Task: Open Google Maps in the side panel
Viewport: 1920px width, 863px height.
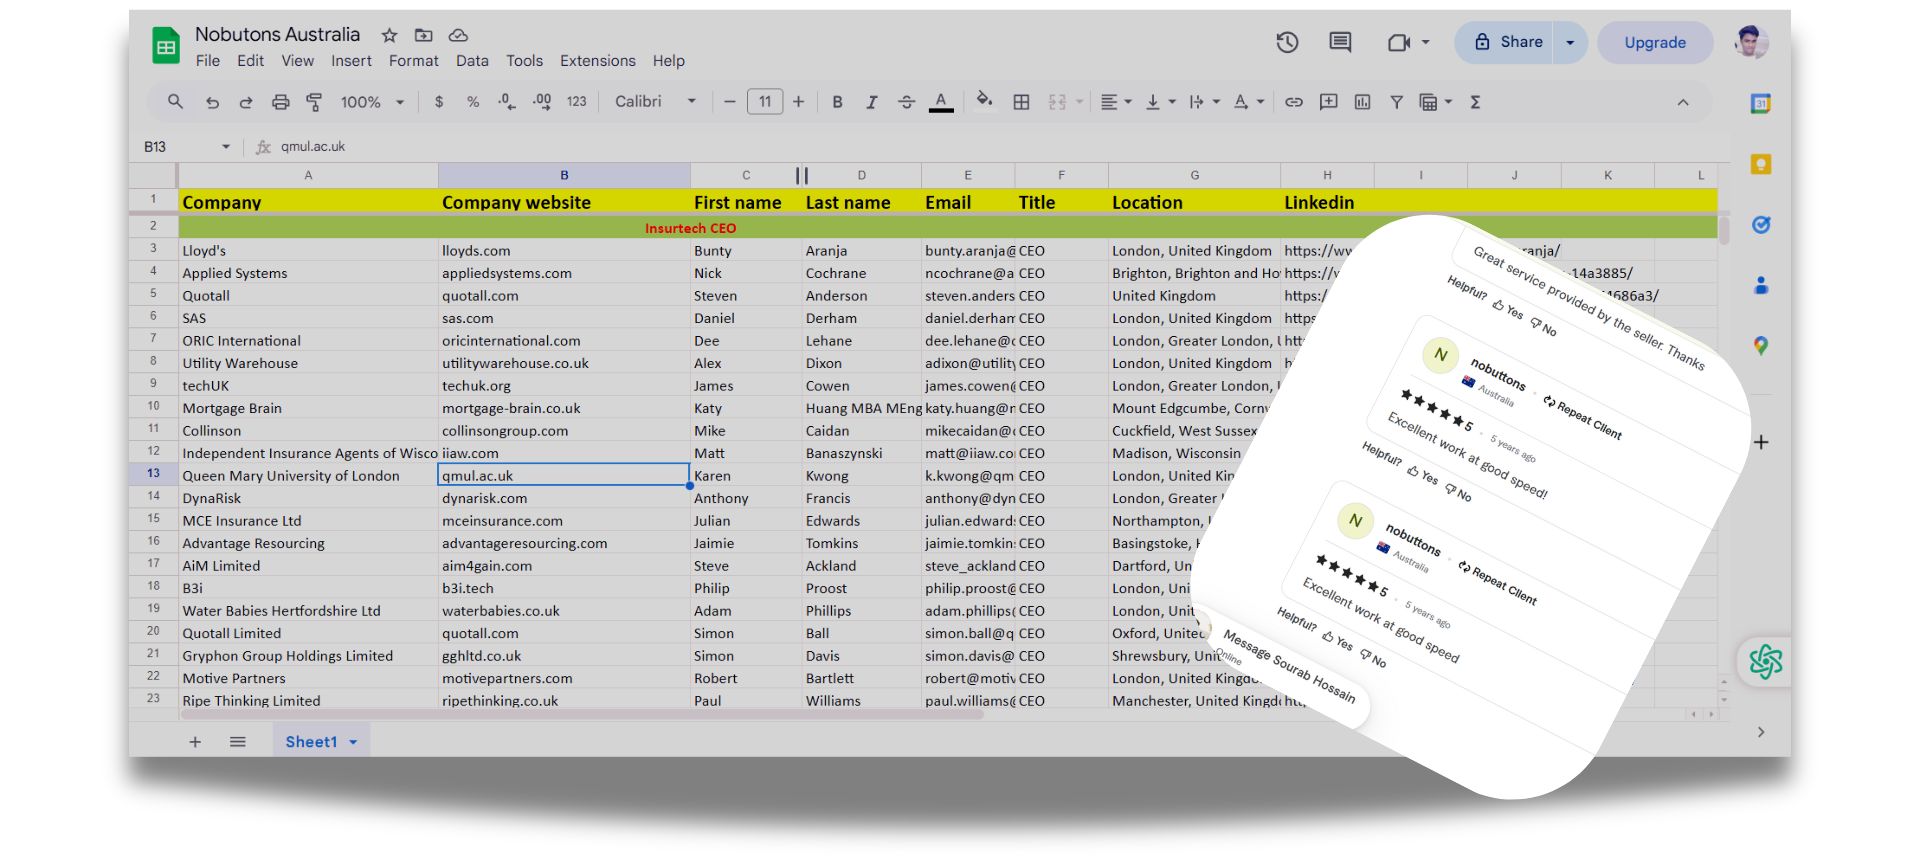Action: [x=1761, y=346]
